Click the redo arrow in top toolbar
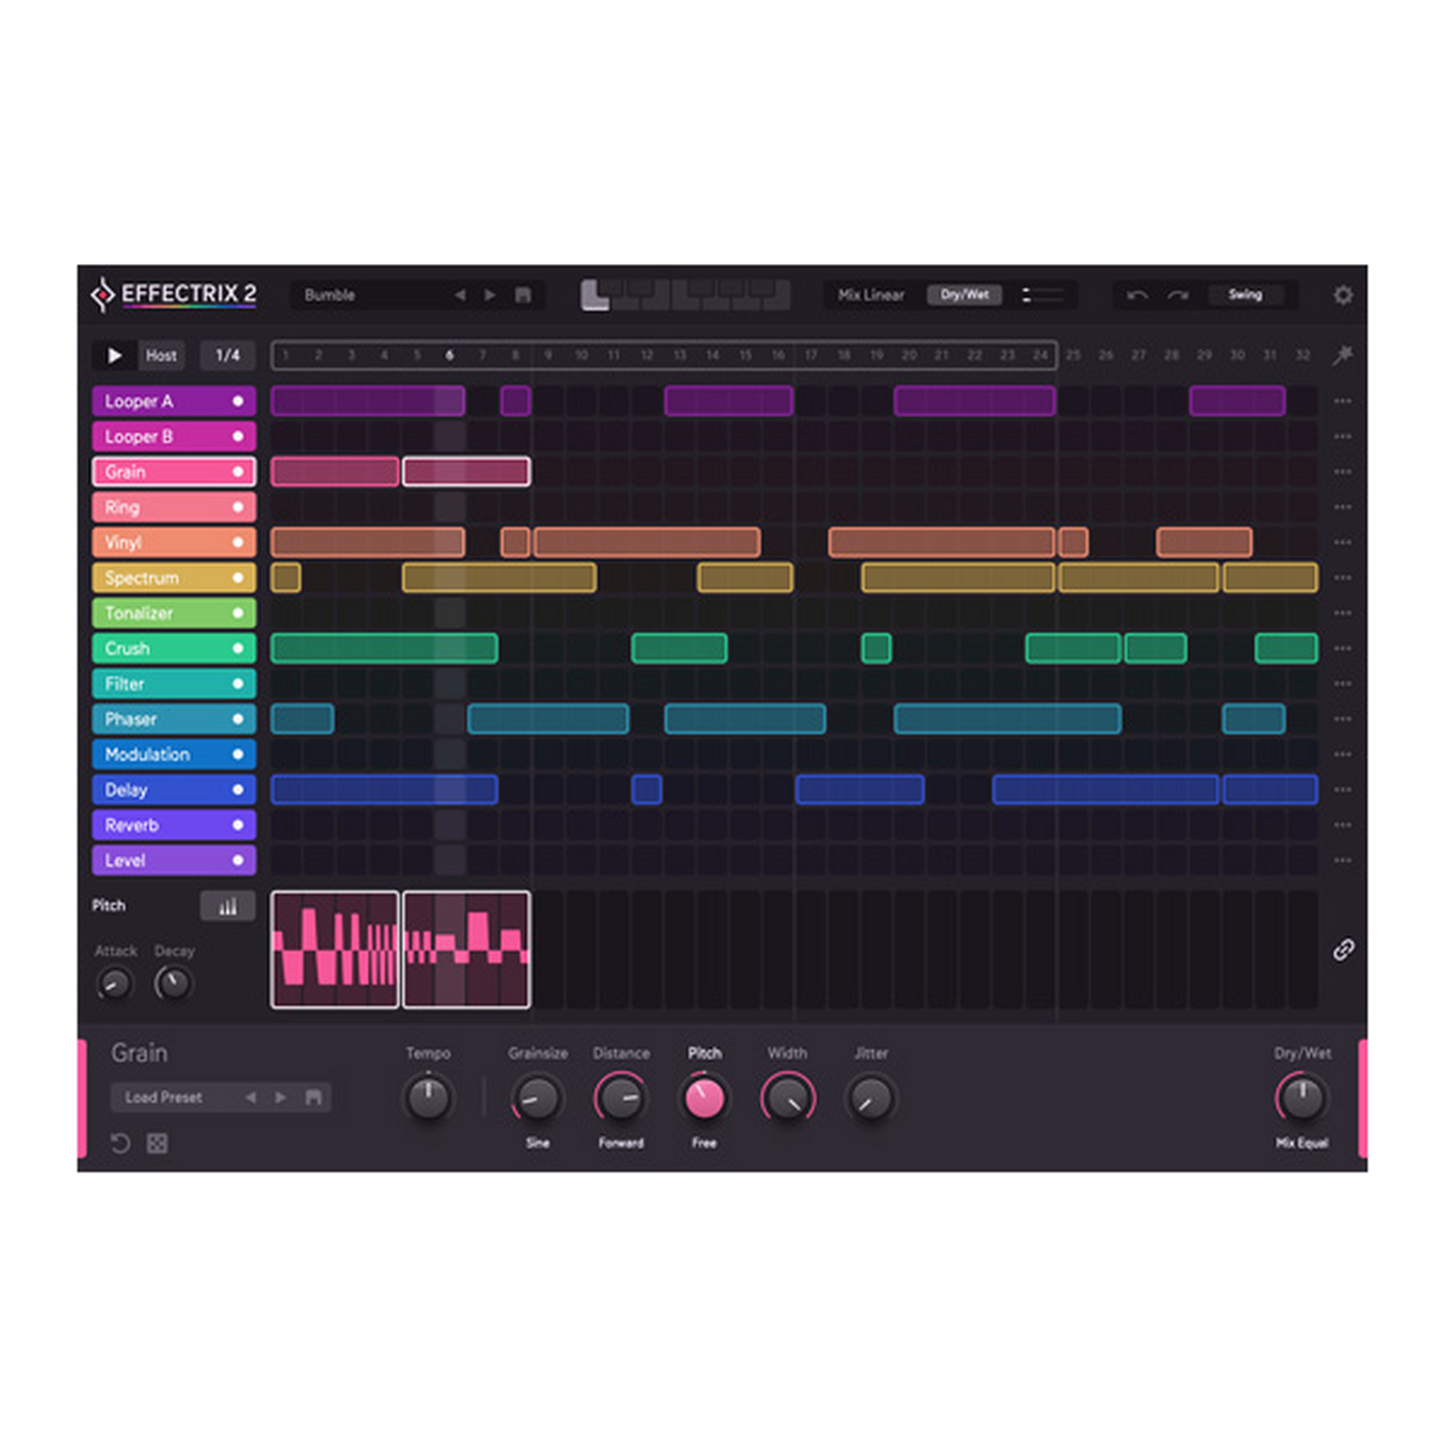Viewport: 1445px width, 1445px height. 1178,295
